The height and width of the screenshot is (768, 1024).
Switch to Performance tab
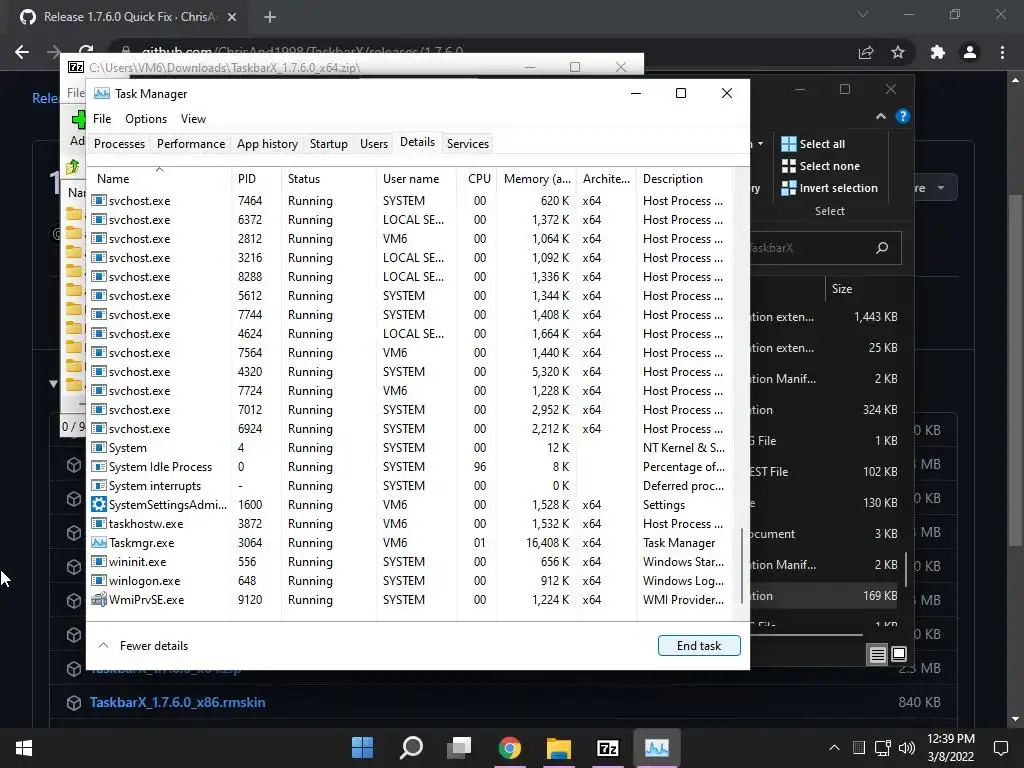click(x=191, y=144)
